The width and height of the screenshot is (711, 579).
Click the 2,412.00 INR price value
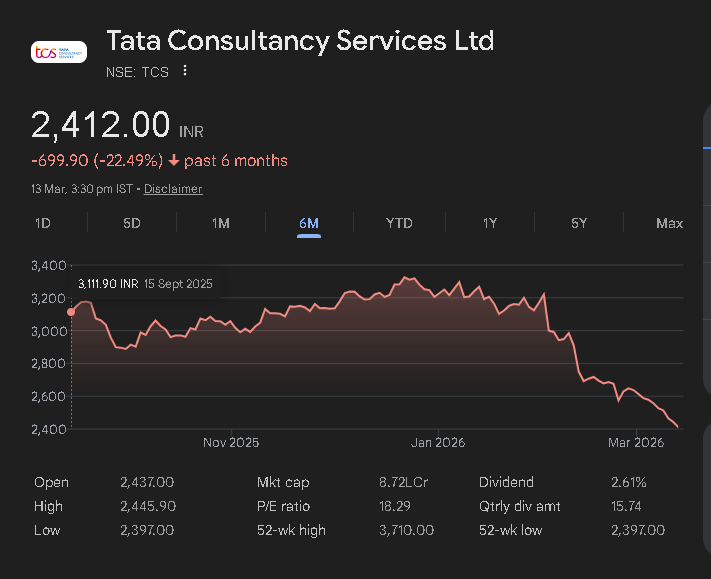tap(100, 125)
